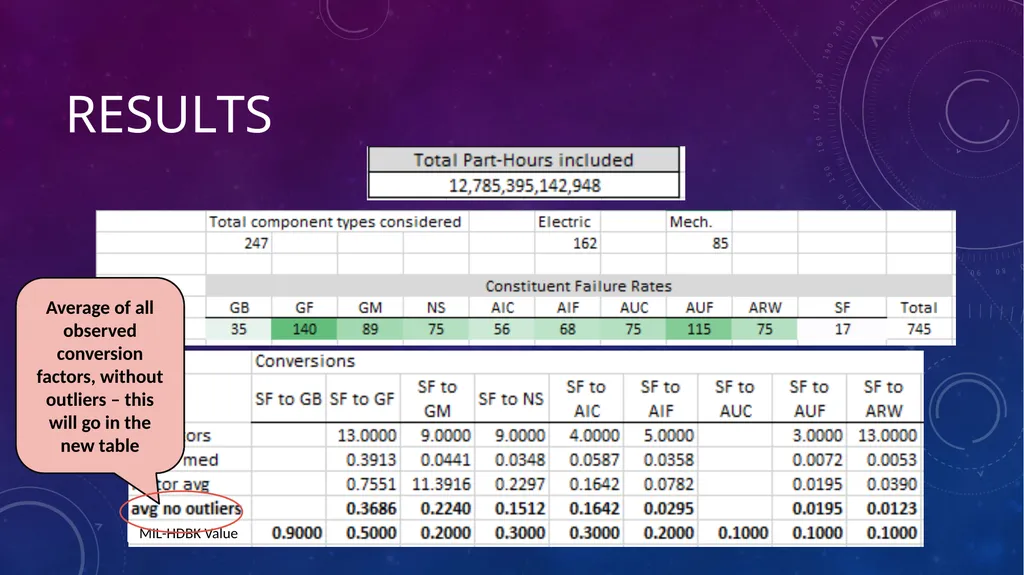This screenshot has width=1024, height=575.
Task: Select the SF cell value 17
Action: click(x=842, y=329)
